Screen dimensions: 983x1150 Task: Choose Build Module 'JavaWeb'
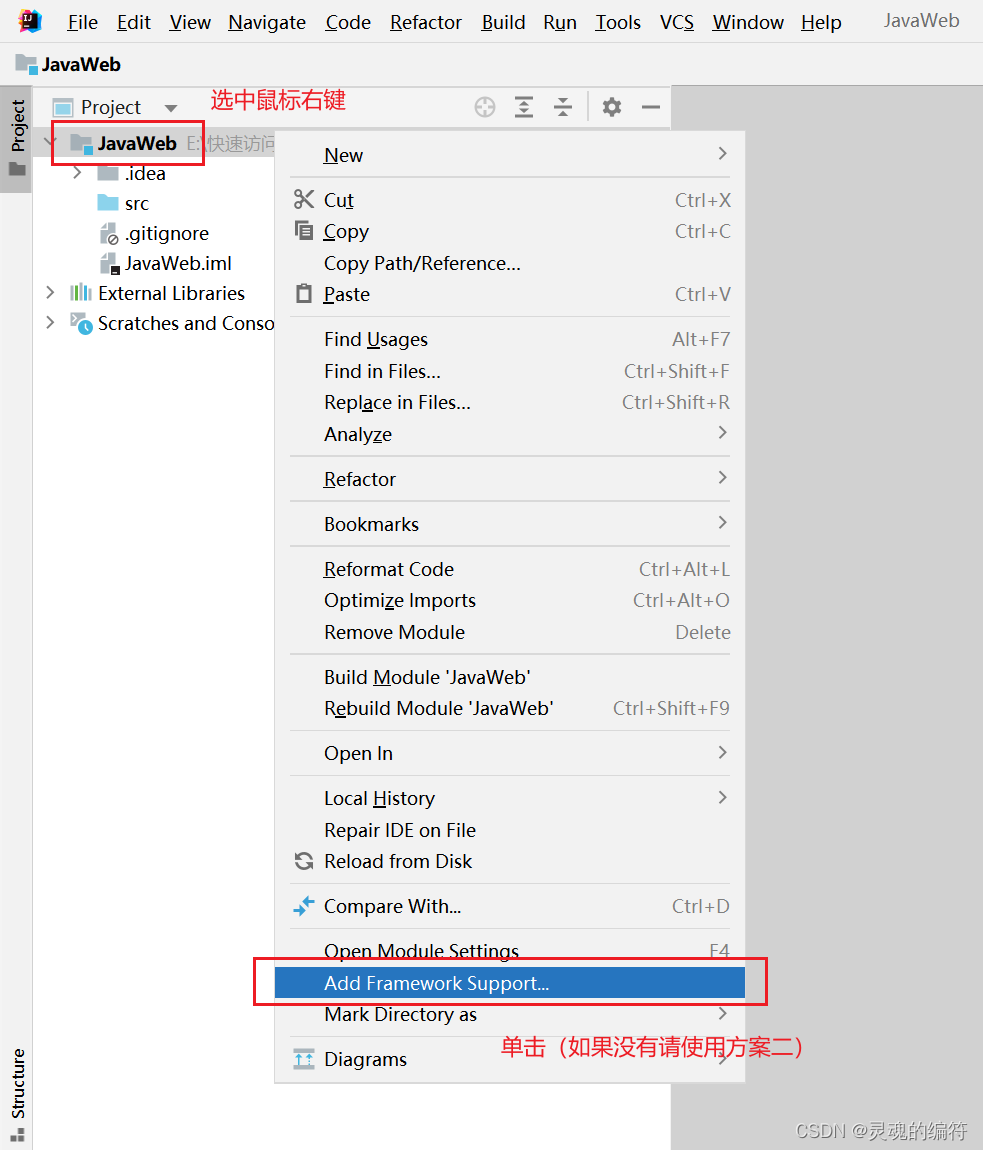pos(510,677)
